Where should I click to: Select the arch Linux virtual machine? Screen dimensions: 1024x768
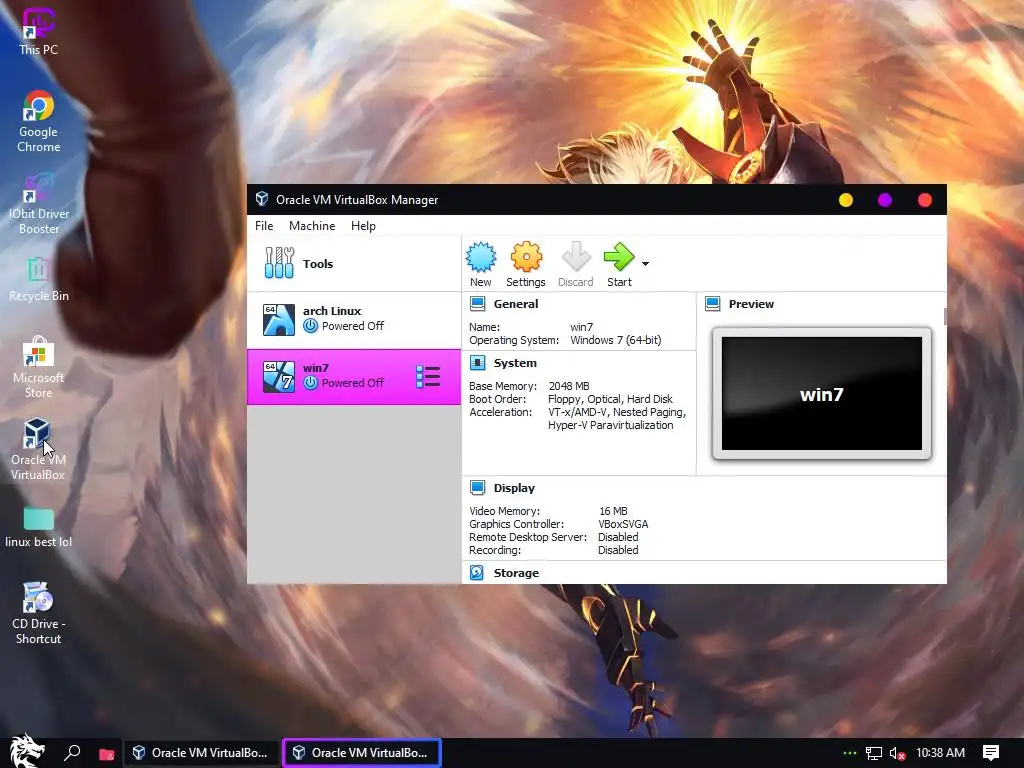(x=354, y=320)
